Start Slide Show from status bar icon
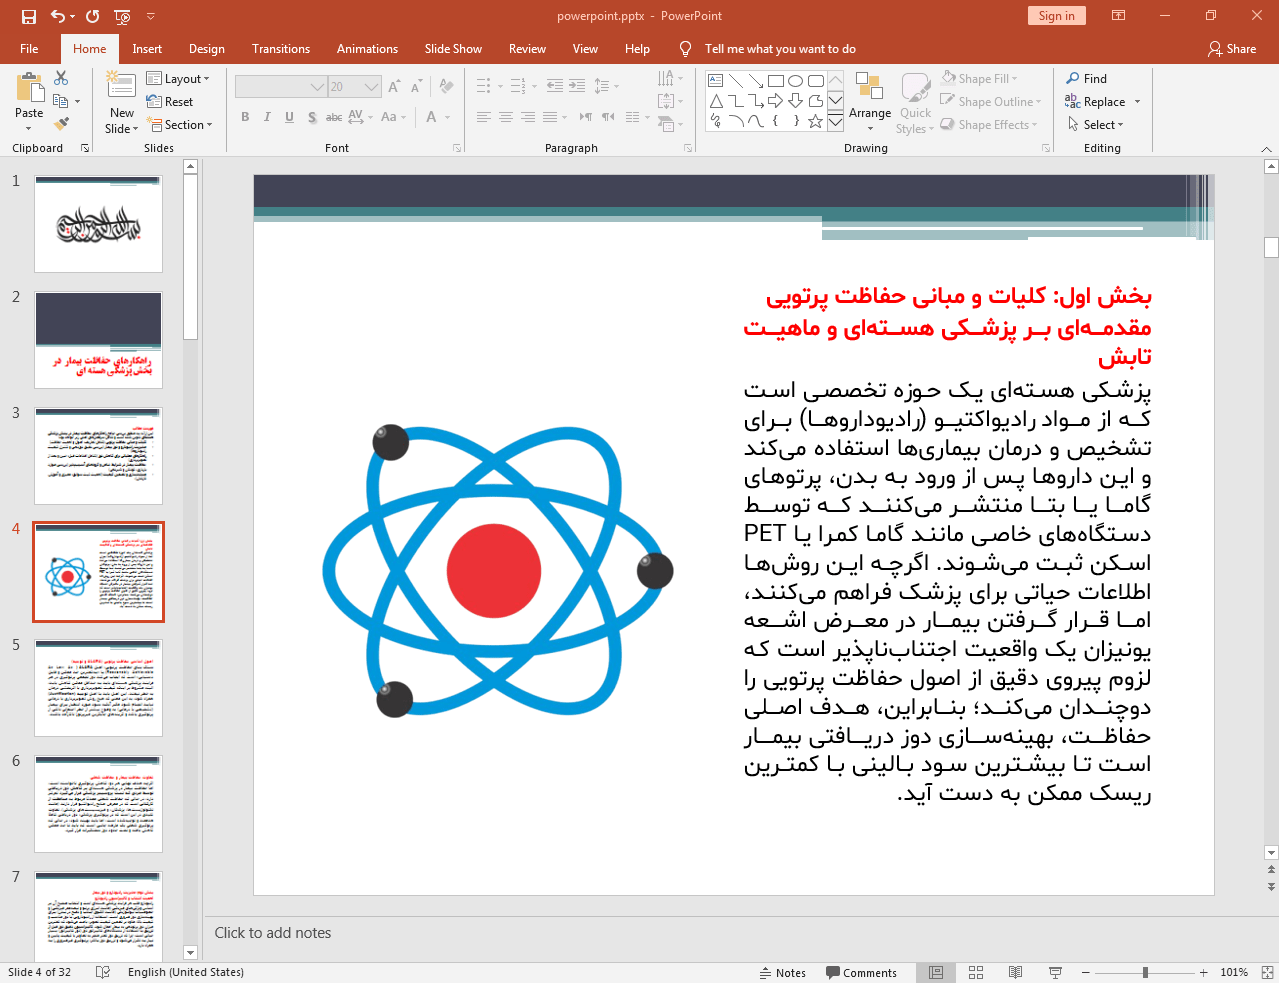The height and width of the screenshot is (983, 1279). [1055, 972]
